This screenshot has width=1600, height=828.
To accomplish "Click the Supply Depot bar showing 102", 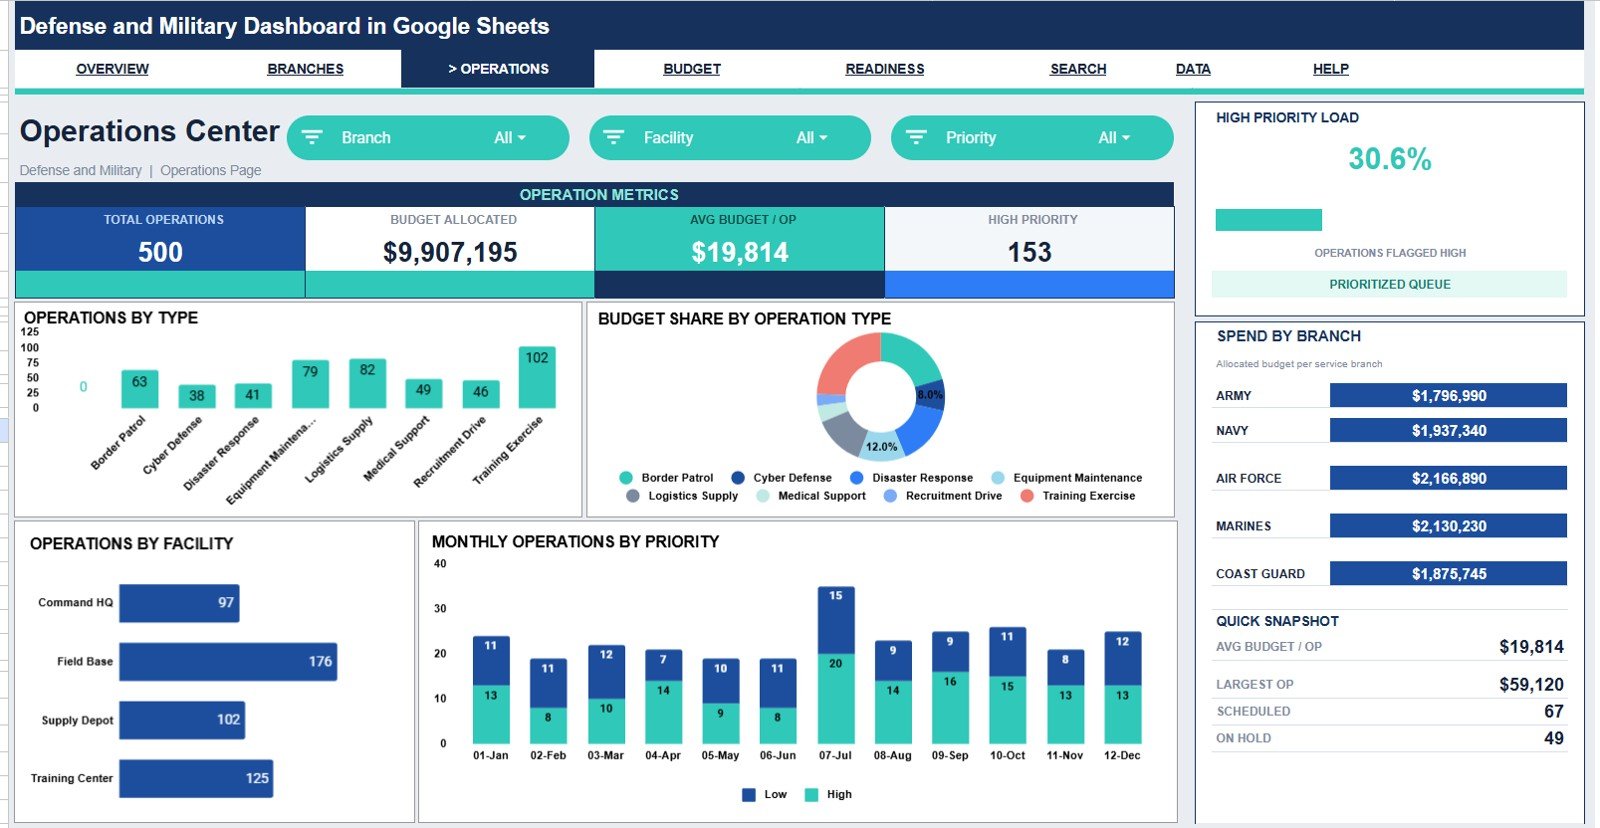I will tap(182, 720).
